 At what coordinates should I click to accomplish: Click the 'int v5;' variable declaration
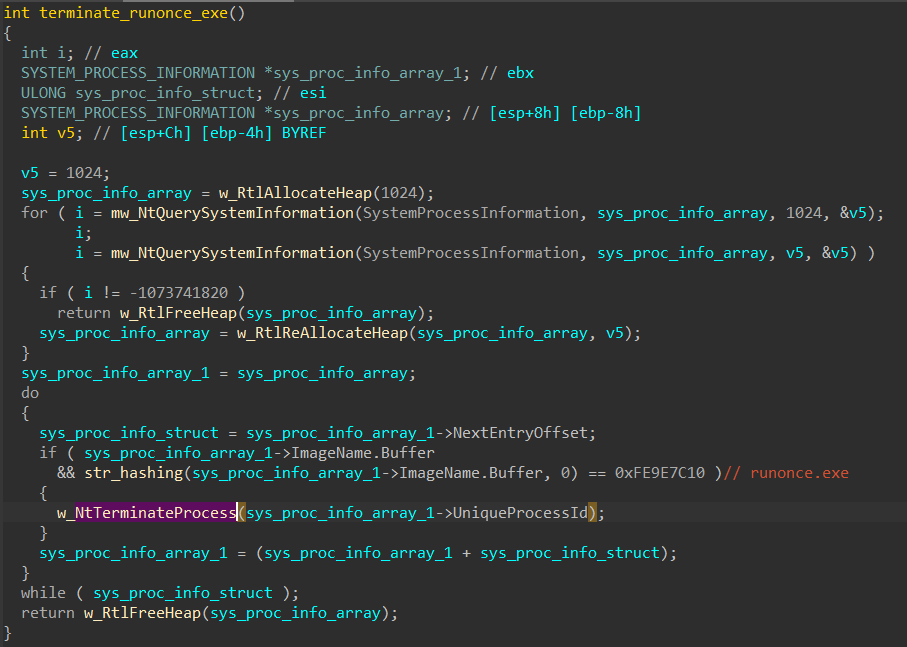[52, 133]
